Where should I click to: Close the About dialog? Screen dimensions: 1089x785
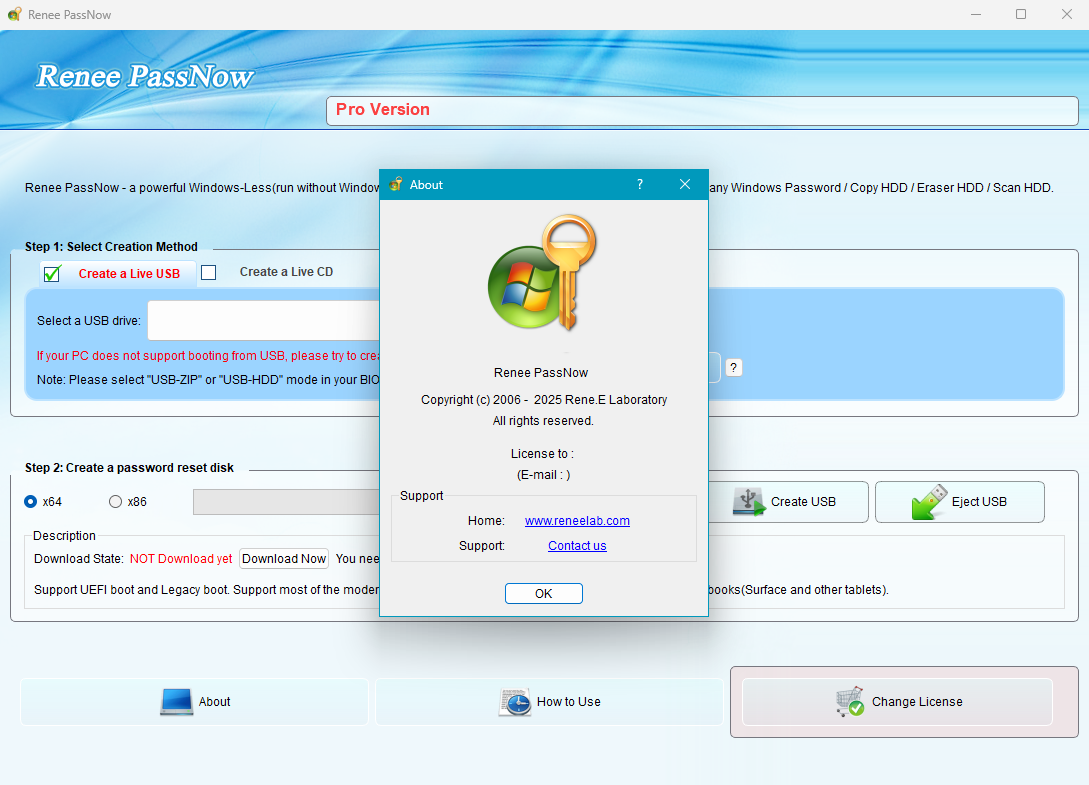click(685, 184)
